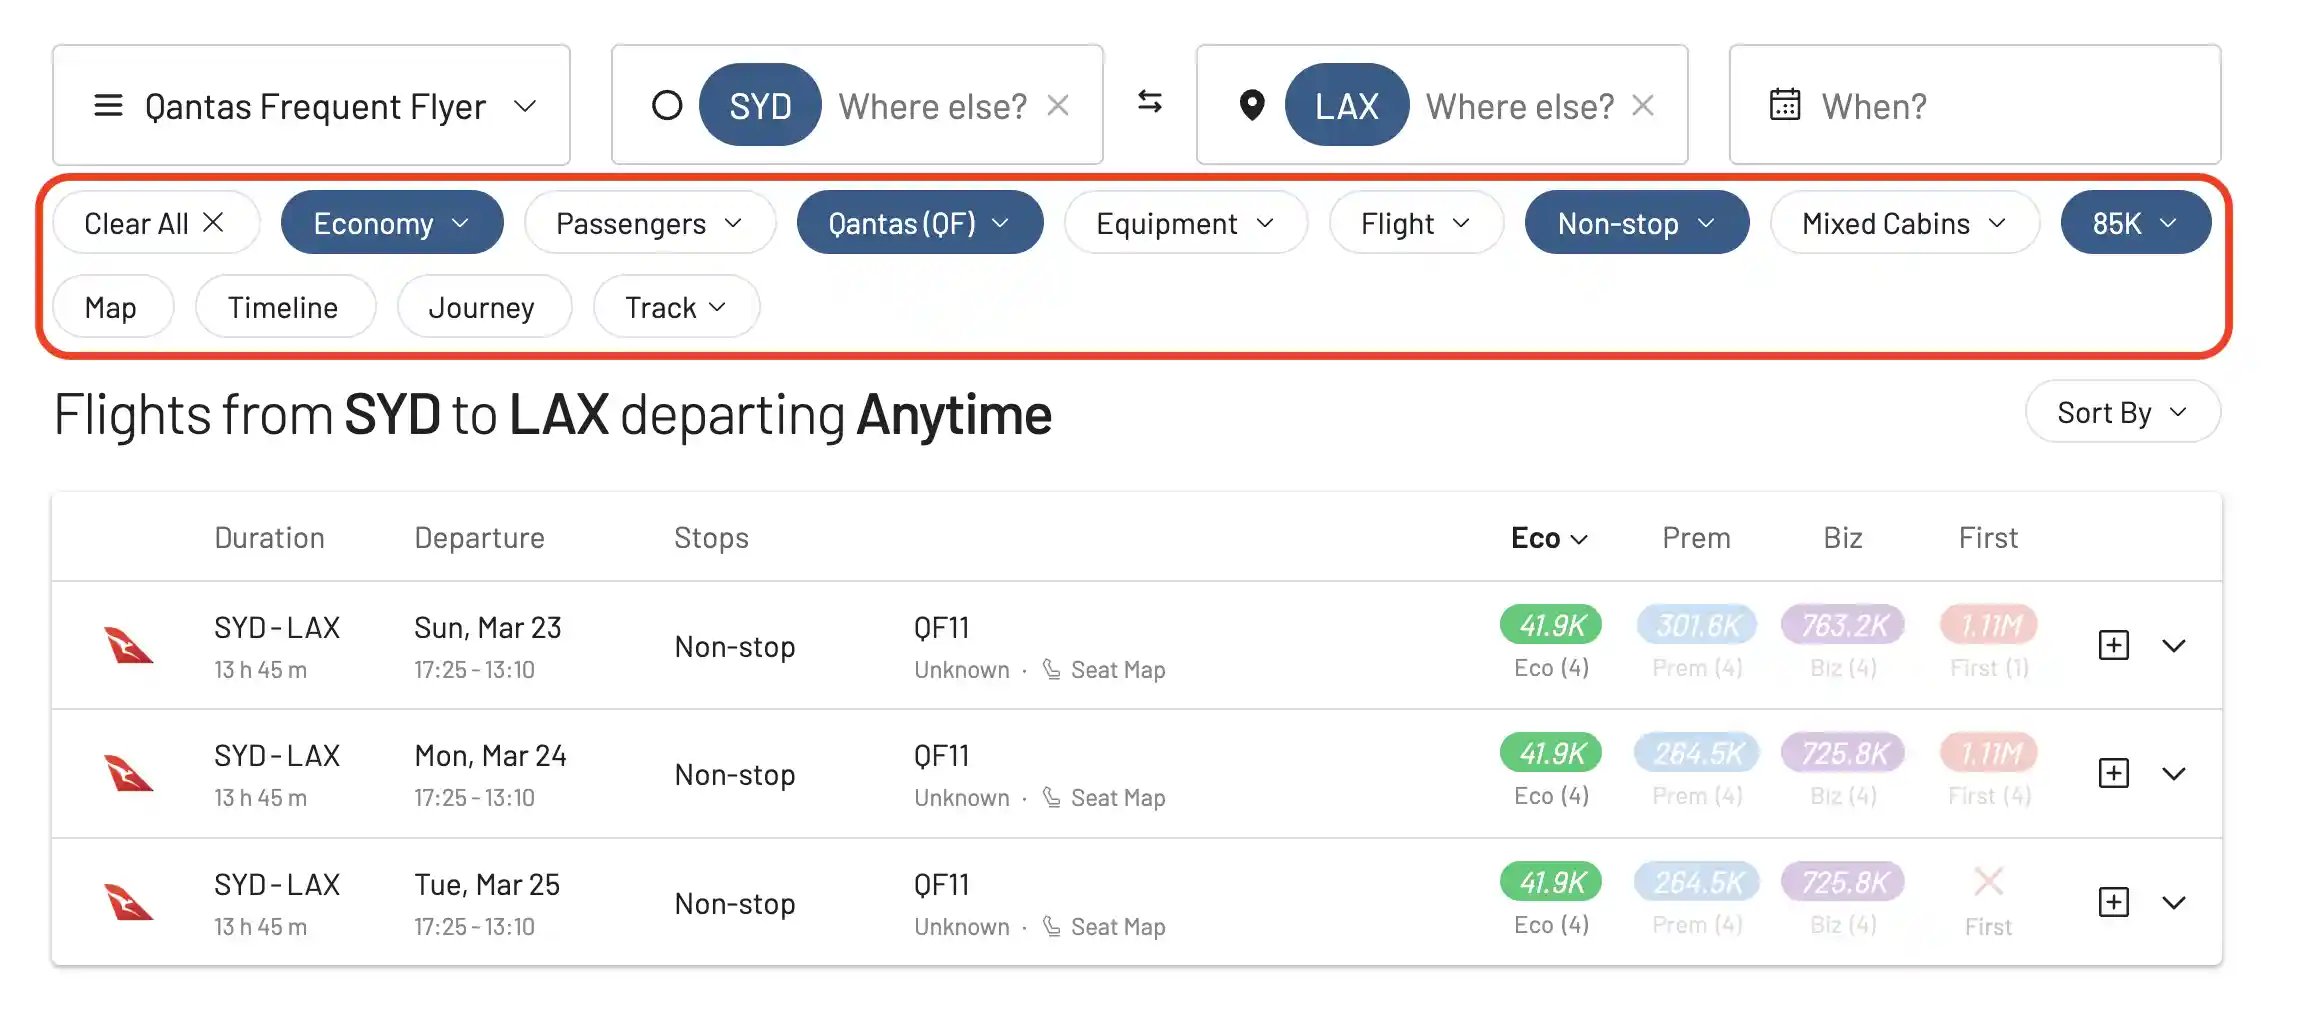Screen dimensions: 2300x1020
Task: Select 264.5K Prem fare on Tue, Mar 25
Action: 1697,882
